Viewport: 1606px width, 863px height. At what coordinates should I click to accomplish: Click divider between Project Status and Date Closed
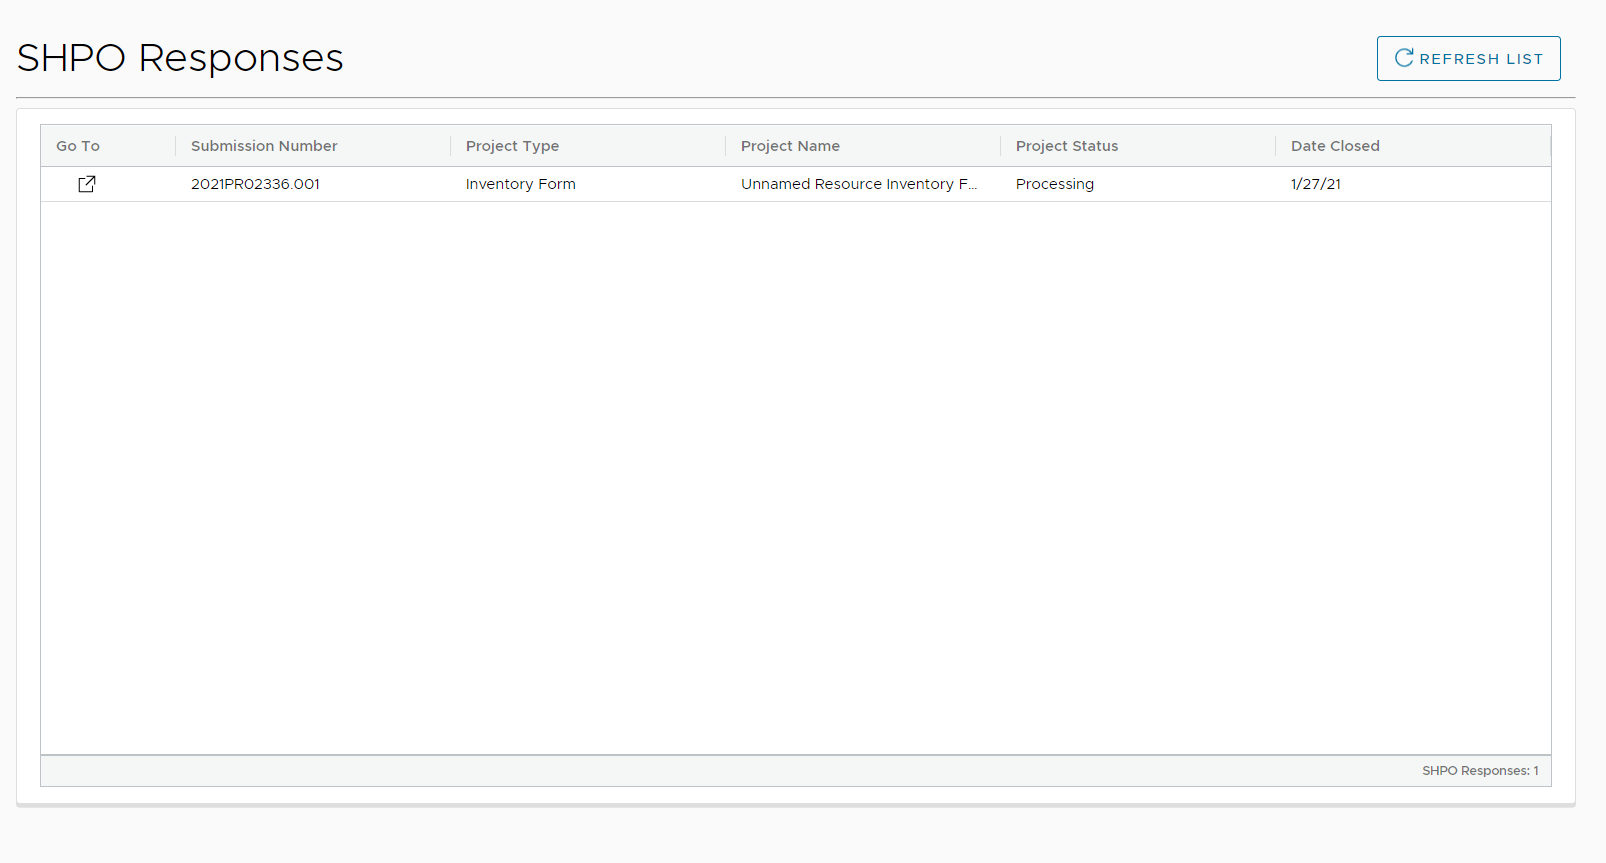click(x=1276, y=146)
